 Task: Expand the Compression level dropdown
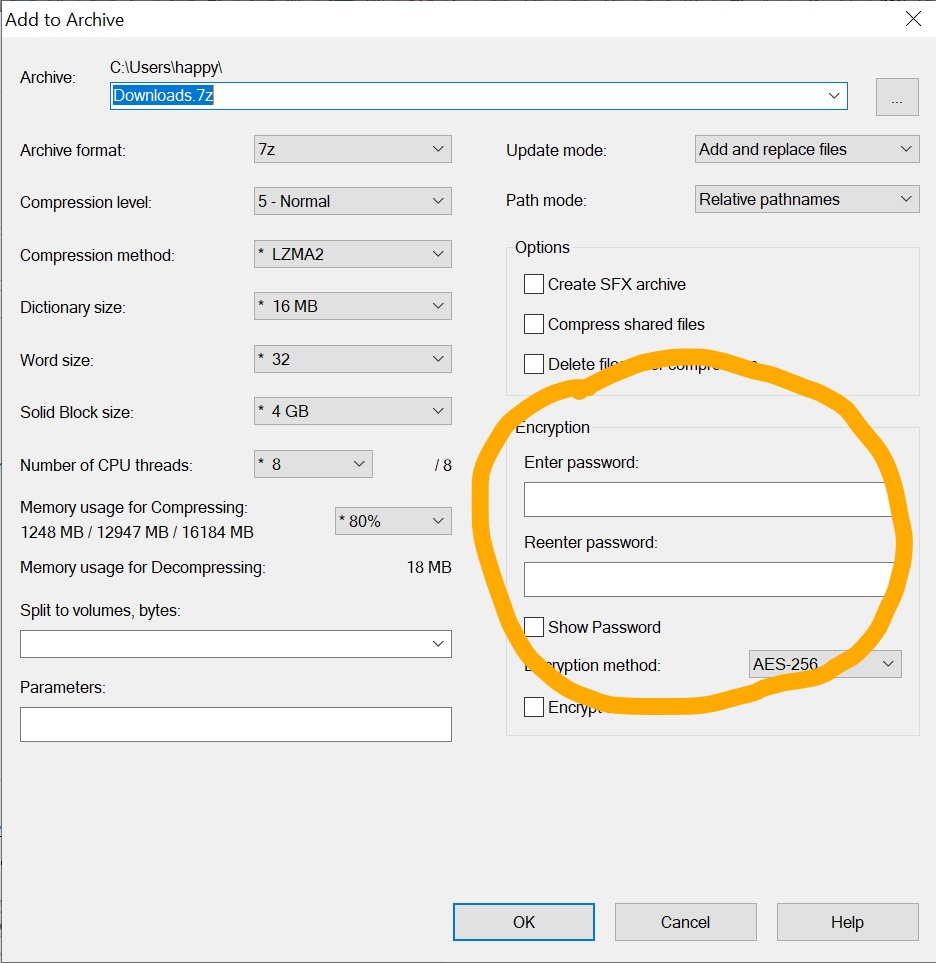(352, 201)
